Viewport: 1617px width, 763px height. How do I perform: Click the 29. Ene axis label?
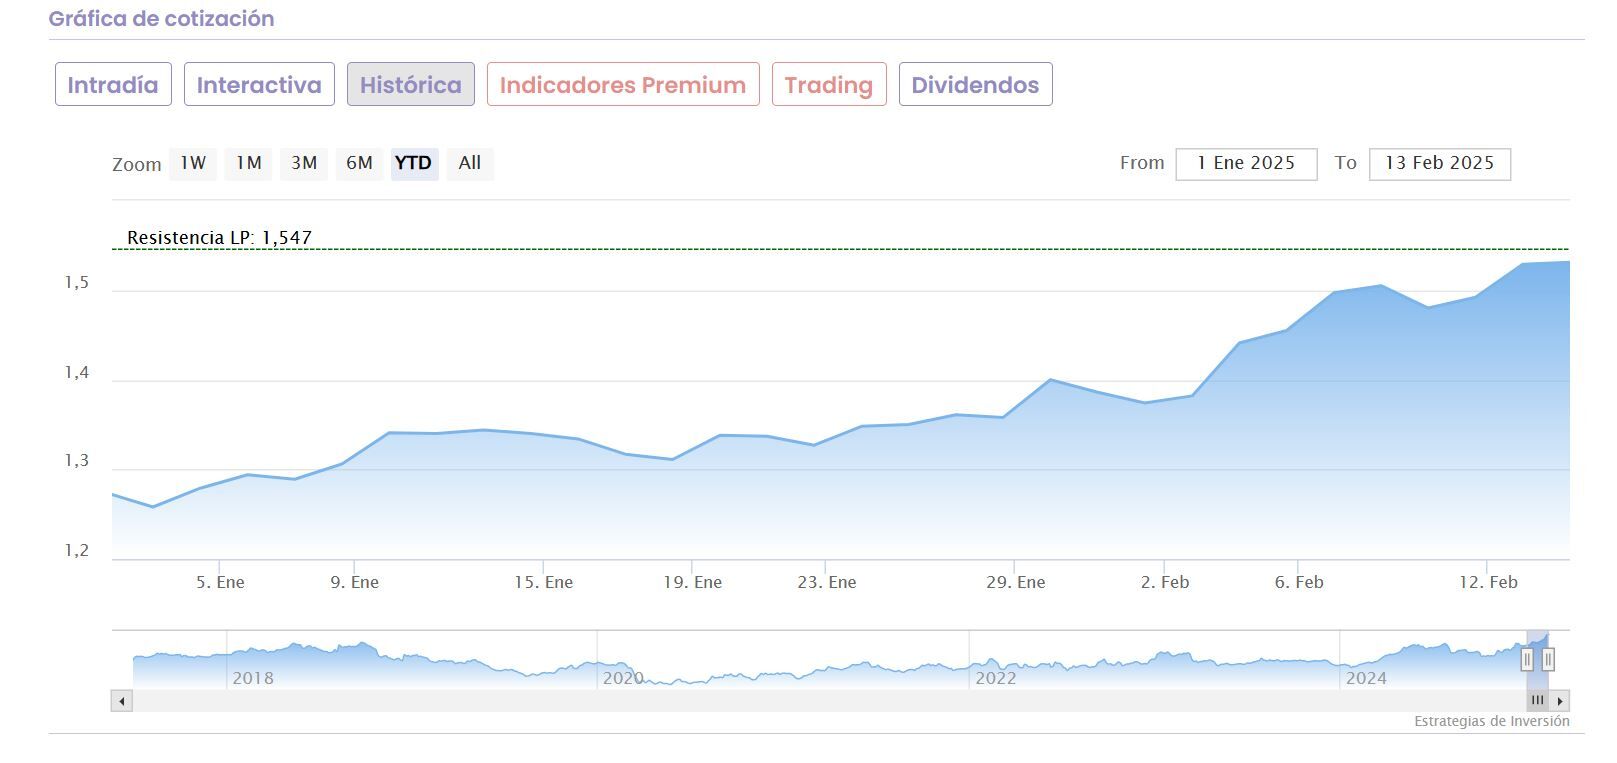[x=1016, y=582]
